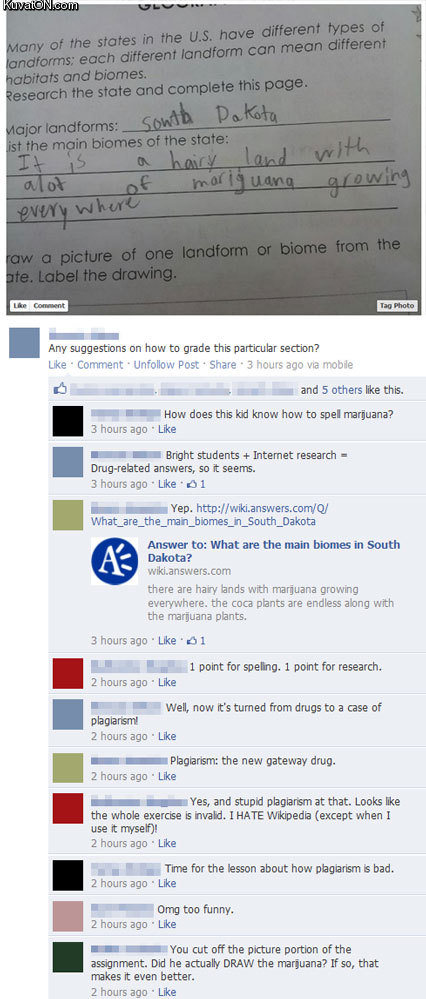Image resolution: width=426 pixels, height=999 pixels.
Task: Open the '5 others' likes list
Action: [341, 389]
